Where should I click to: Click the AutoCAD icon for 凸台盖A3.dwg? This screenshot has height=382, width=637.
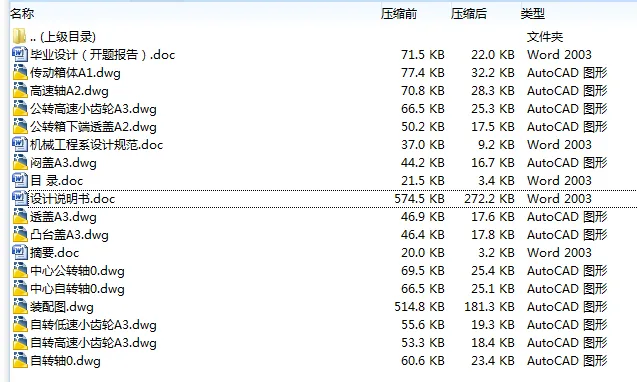point(20,234)
